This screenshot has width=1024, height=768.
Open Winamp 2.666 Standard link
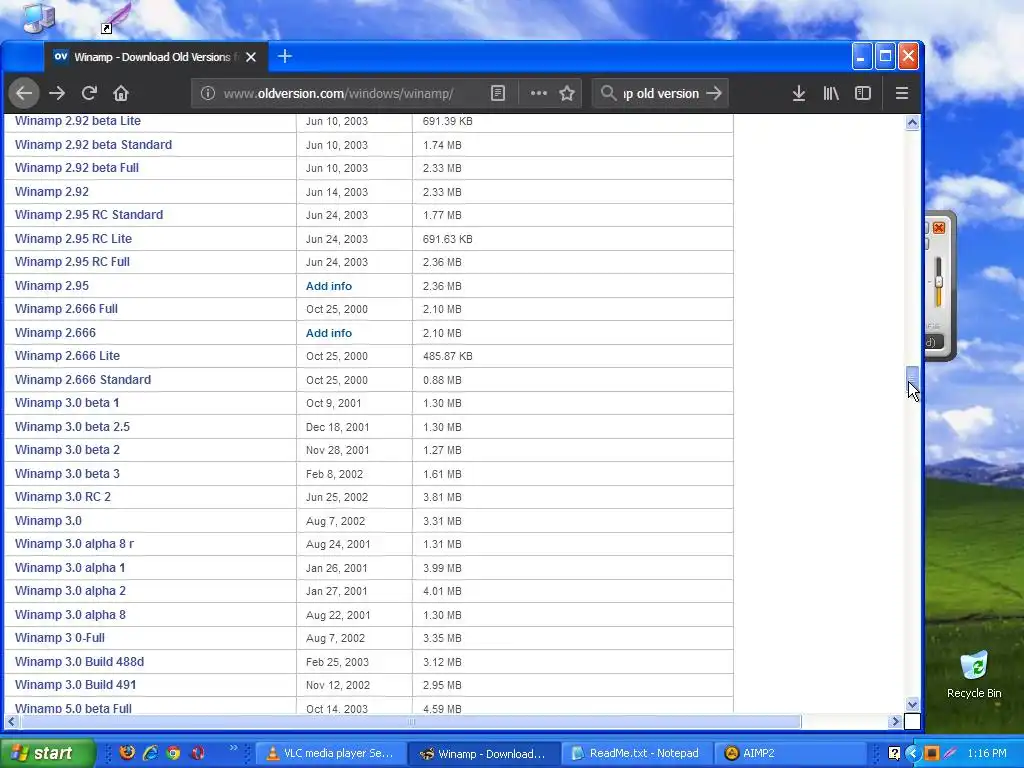(x=83, y=379)
